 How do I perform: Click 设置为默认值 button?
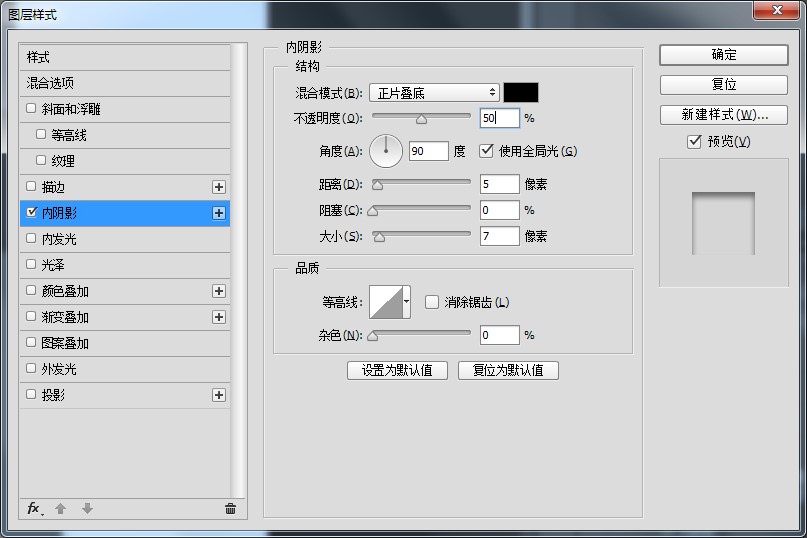tap(397, 370)
